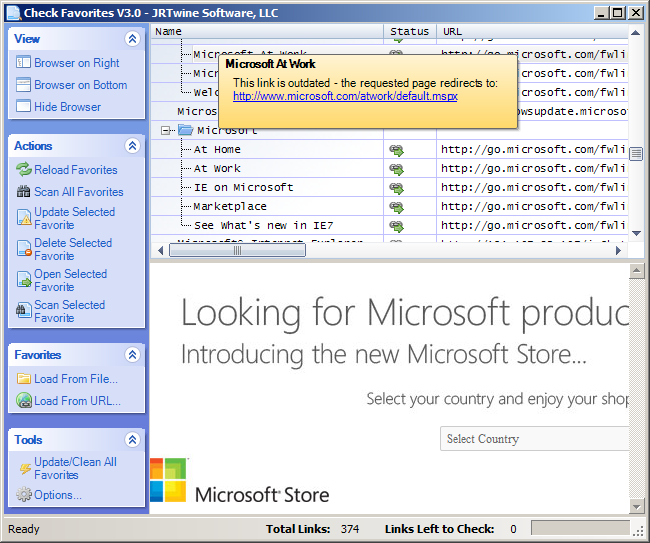This screenshot has width=650, height=543.
Task: Click Reload Favorites text link
Action: pyautogui.click(x=76, y=170)
